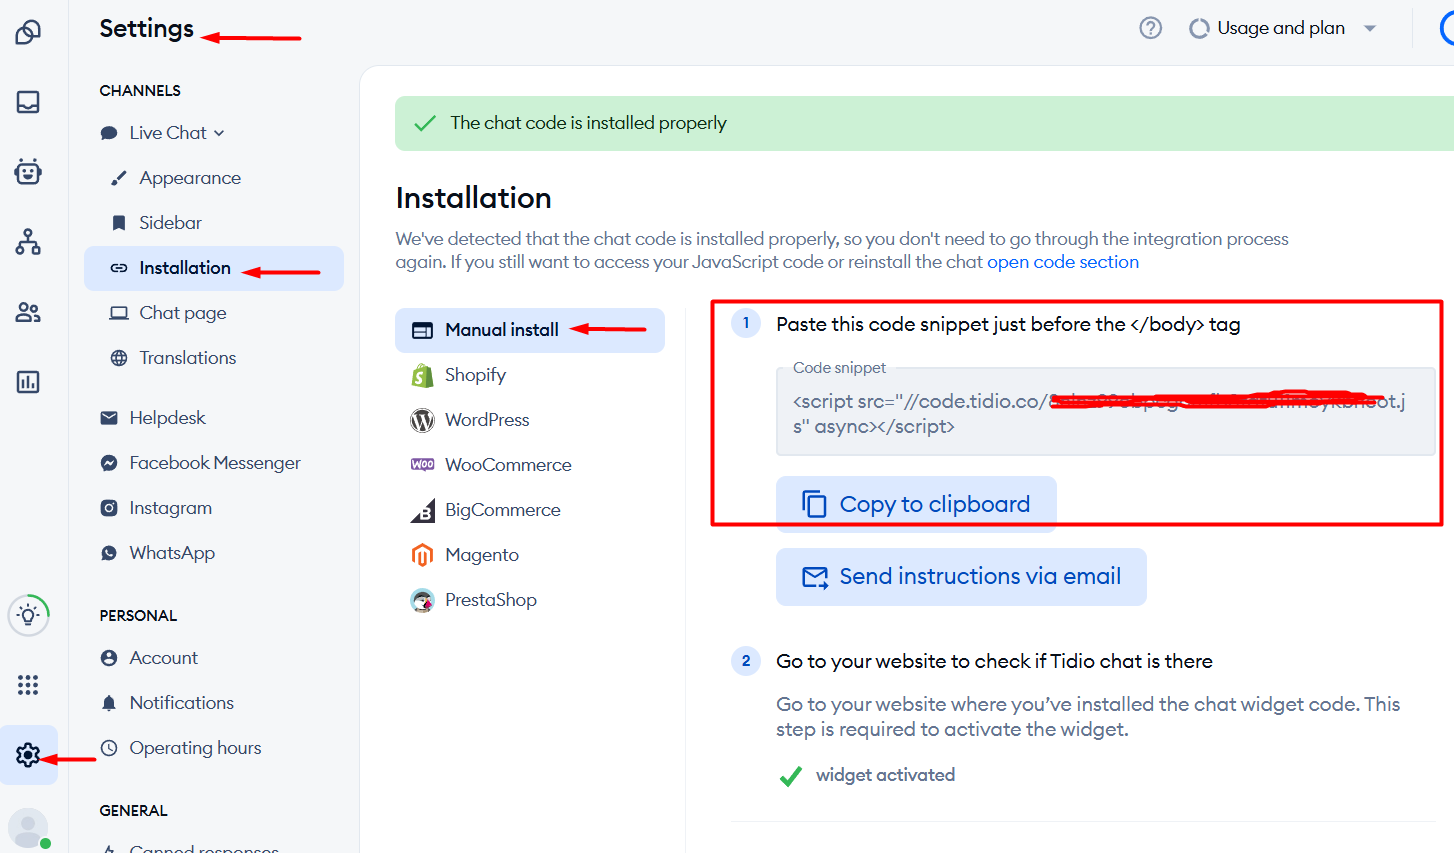Click the lightbulb tips icon

tap(28, 615)
